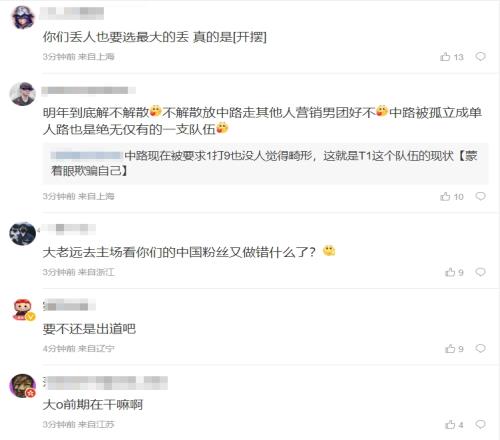Open blurred username in quoted reply box
The width and height of the screenshot is (500, 440).
click(x=87, y=155)
